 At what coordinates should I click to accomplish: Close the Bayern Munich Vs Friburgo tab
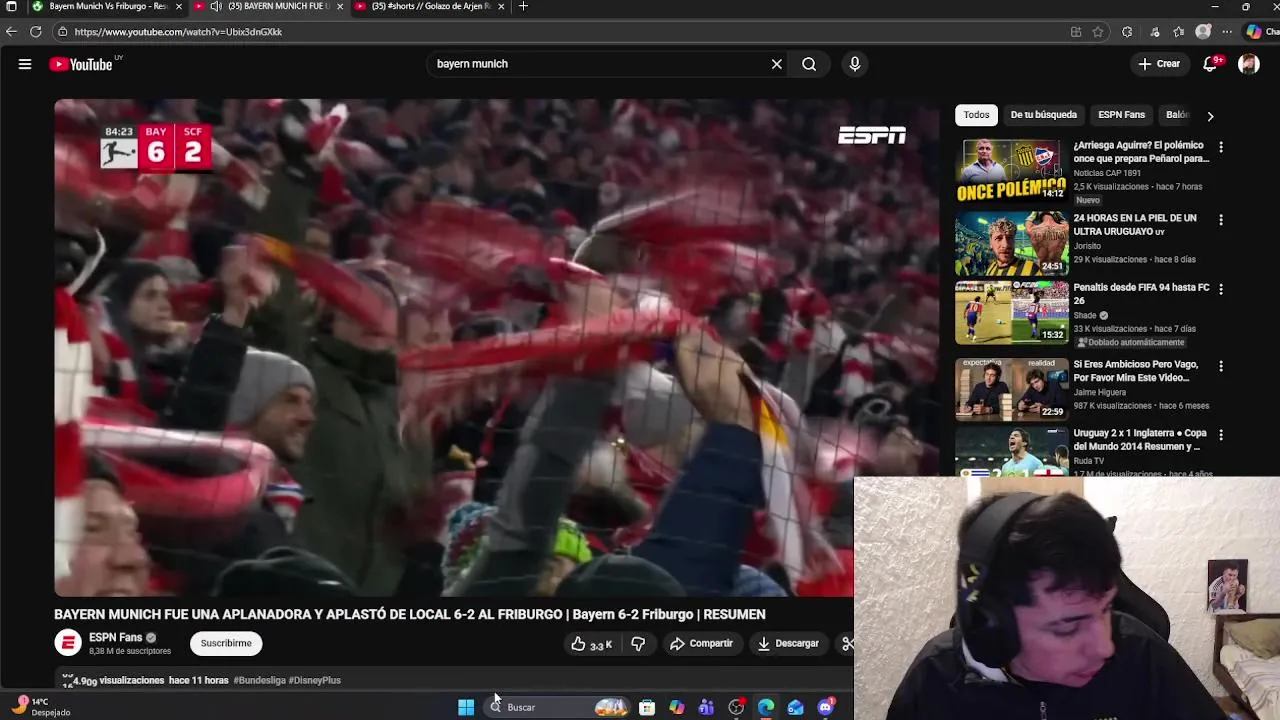pos(179,6)
